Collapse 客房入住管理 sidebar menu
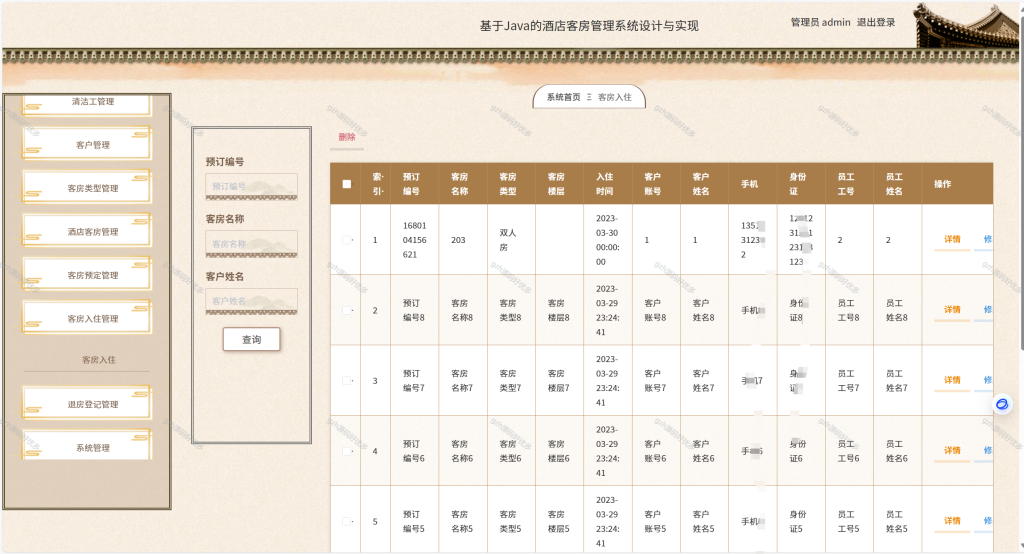Viewport: 1024px width, 554px height. (x=87, y=318)
